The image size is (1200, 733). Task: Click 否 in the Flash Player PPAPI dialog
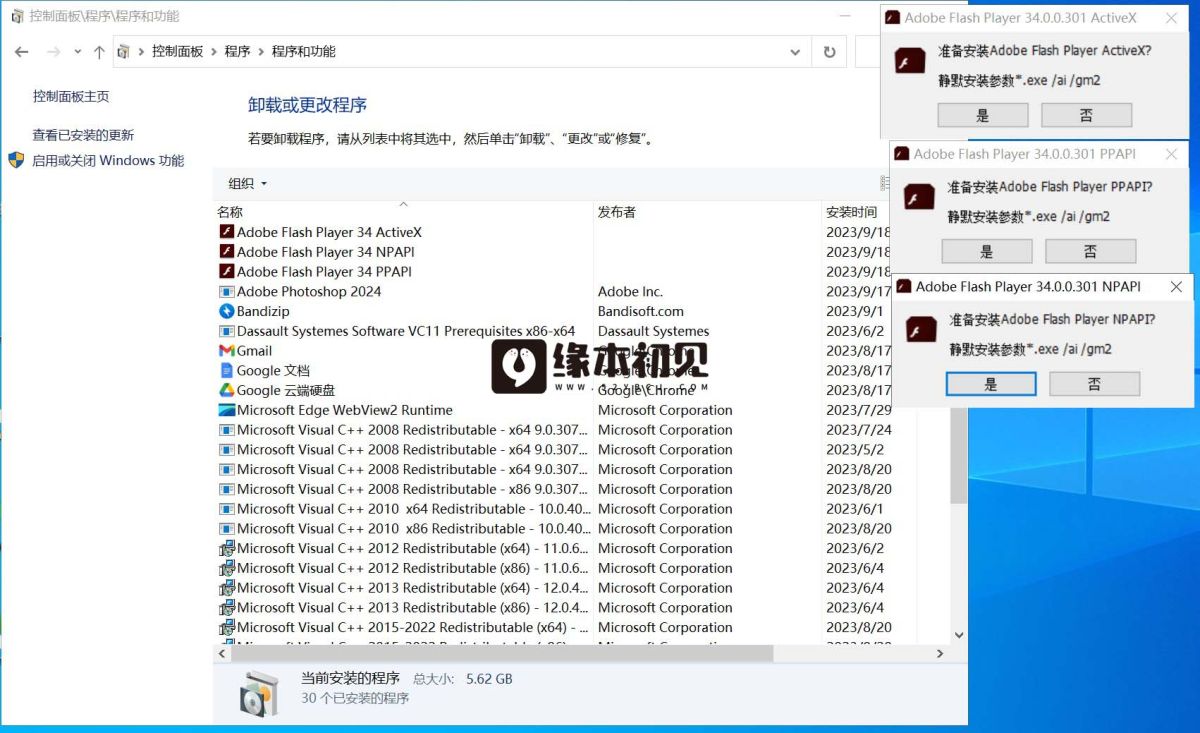[1091, 251]
